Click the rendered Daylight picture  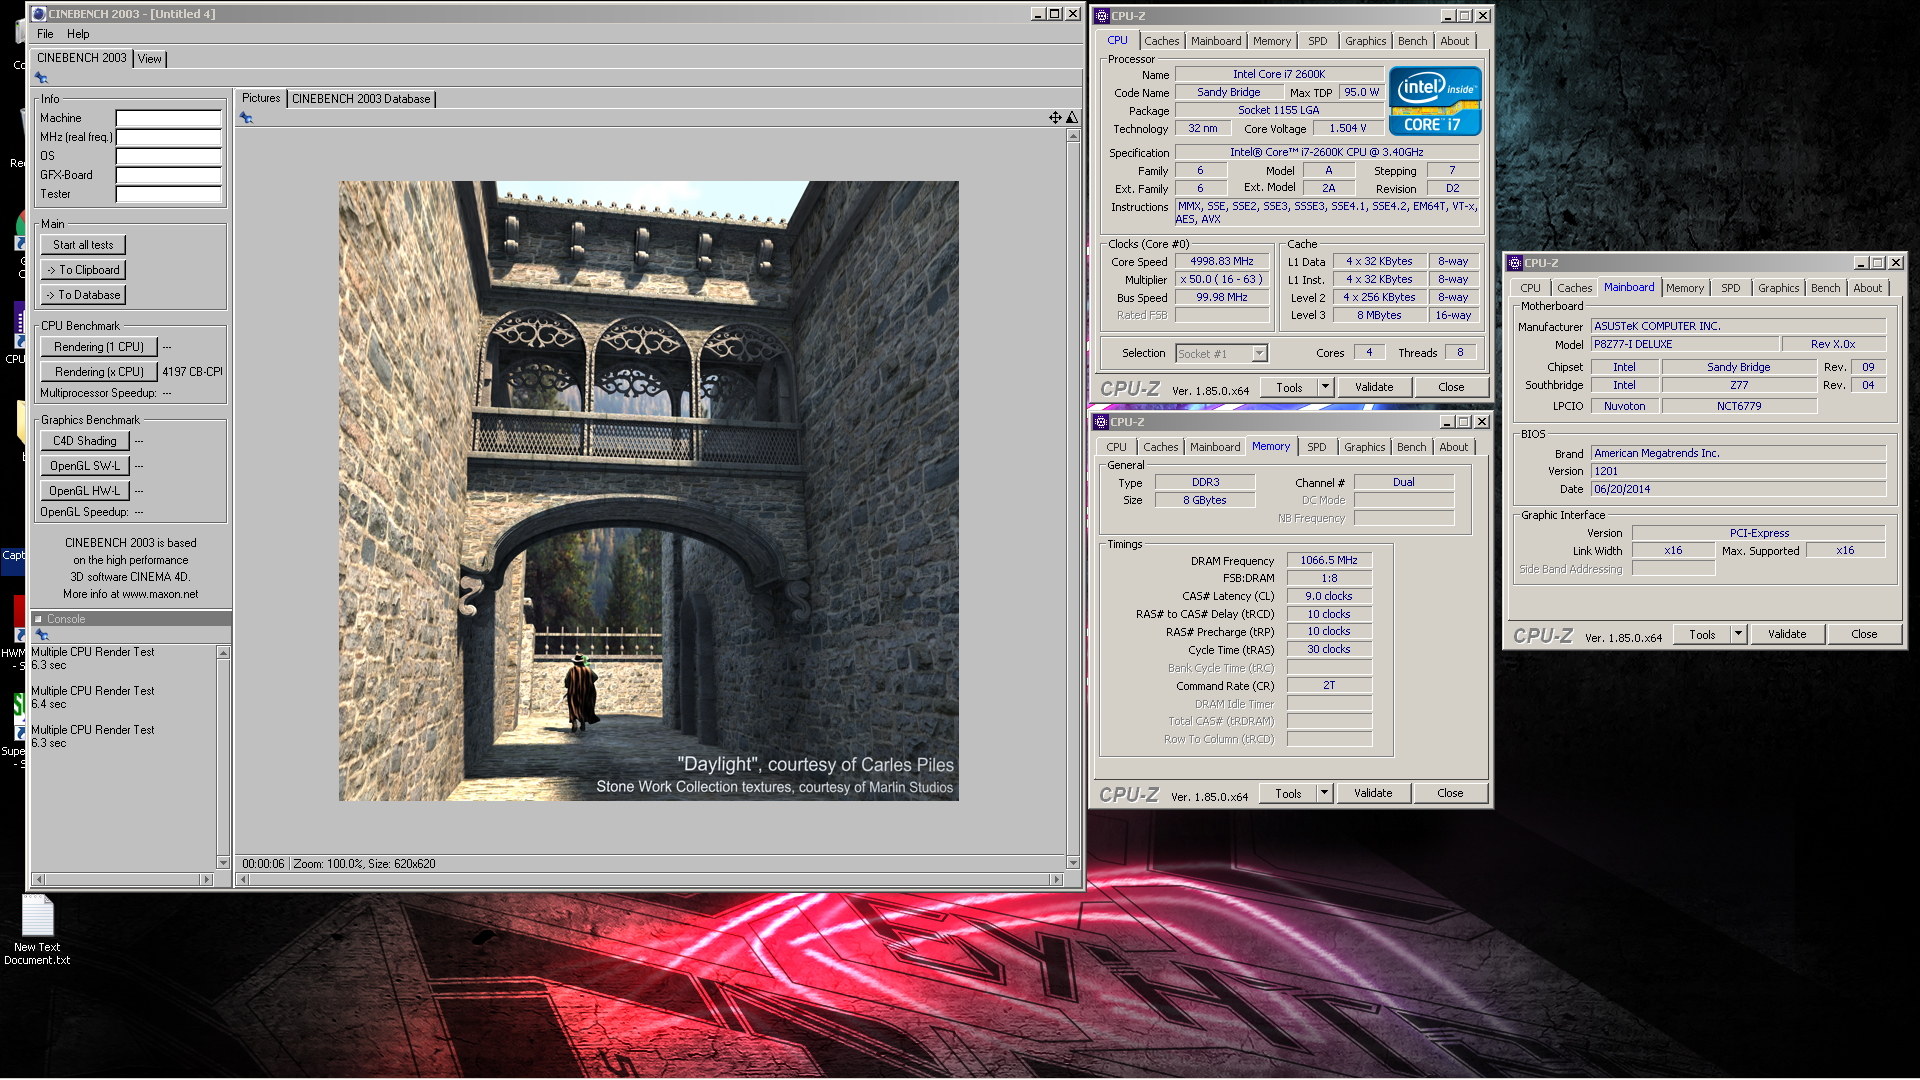pyautogui.click(x=649, y=491)
